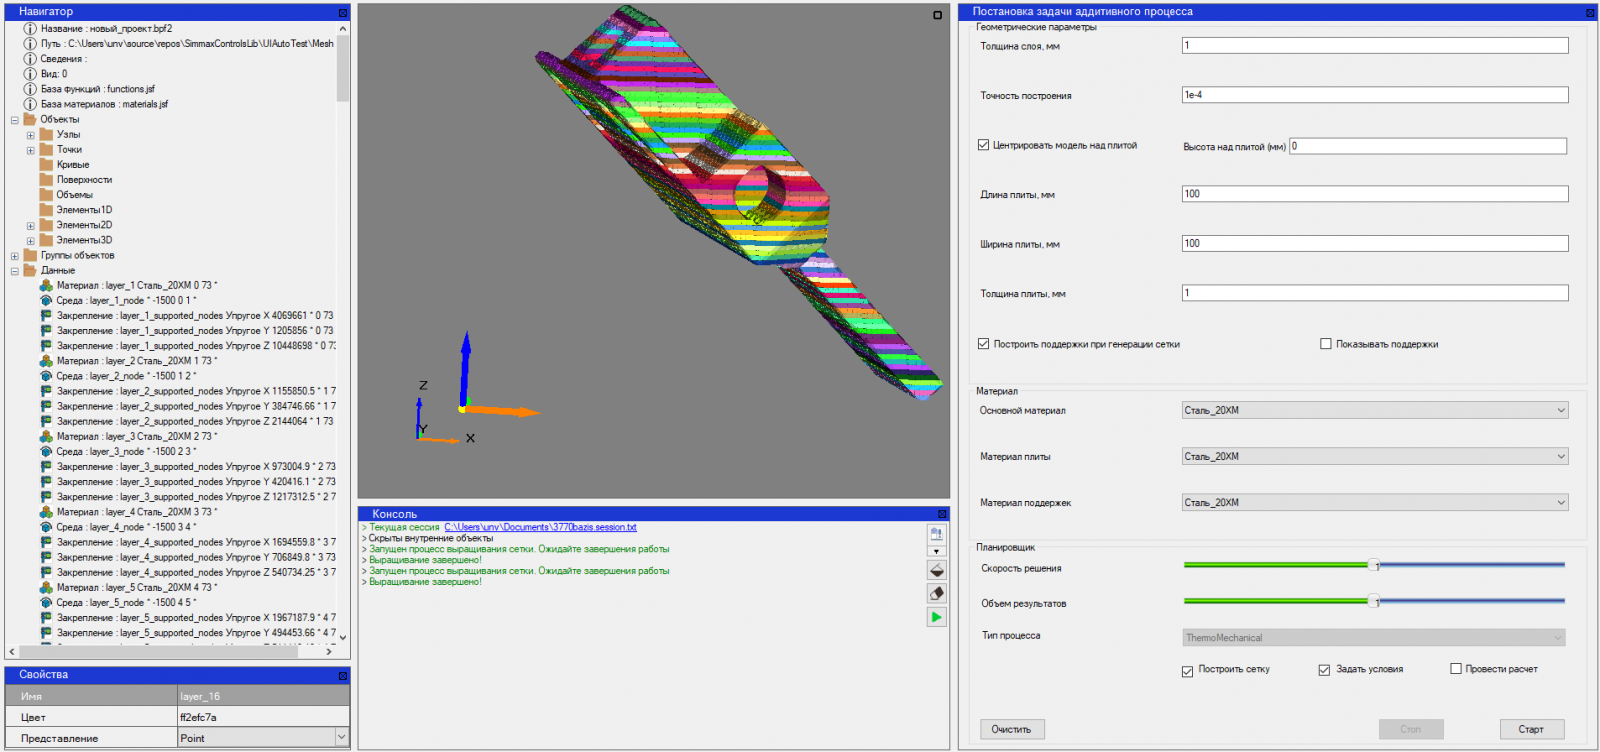
Task: Enable the Показывать поддержки checkbox
Action: tap(1326, 344)
